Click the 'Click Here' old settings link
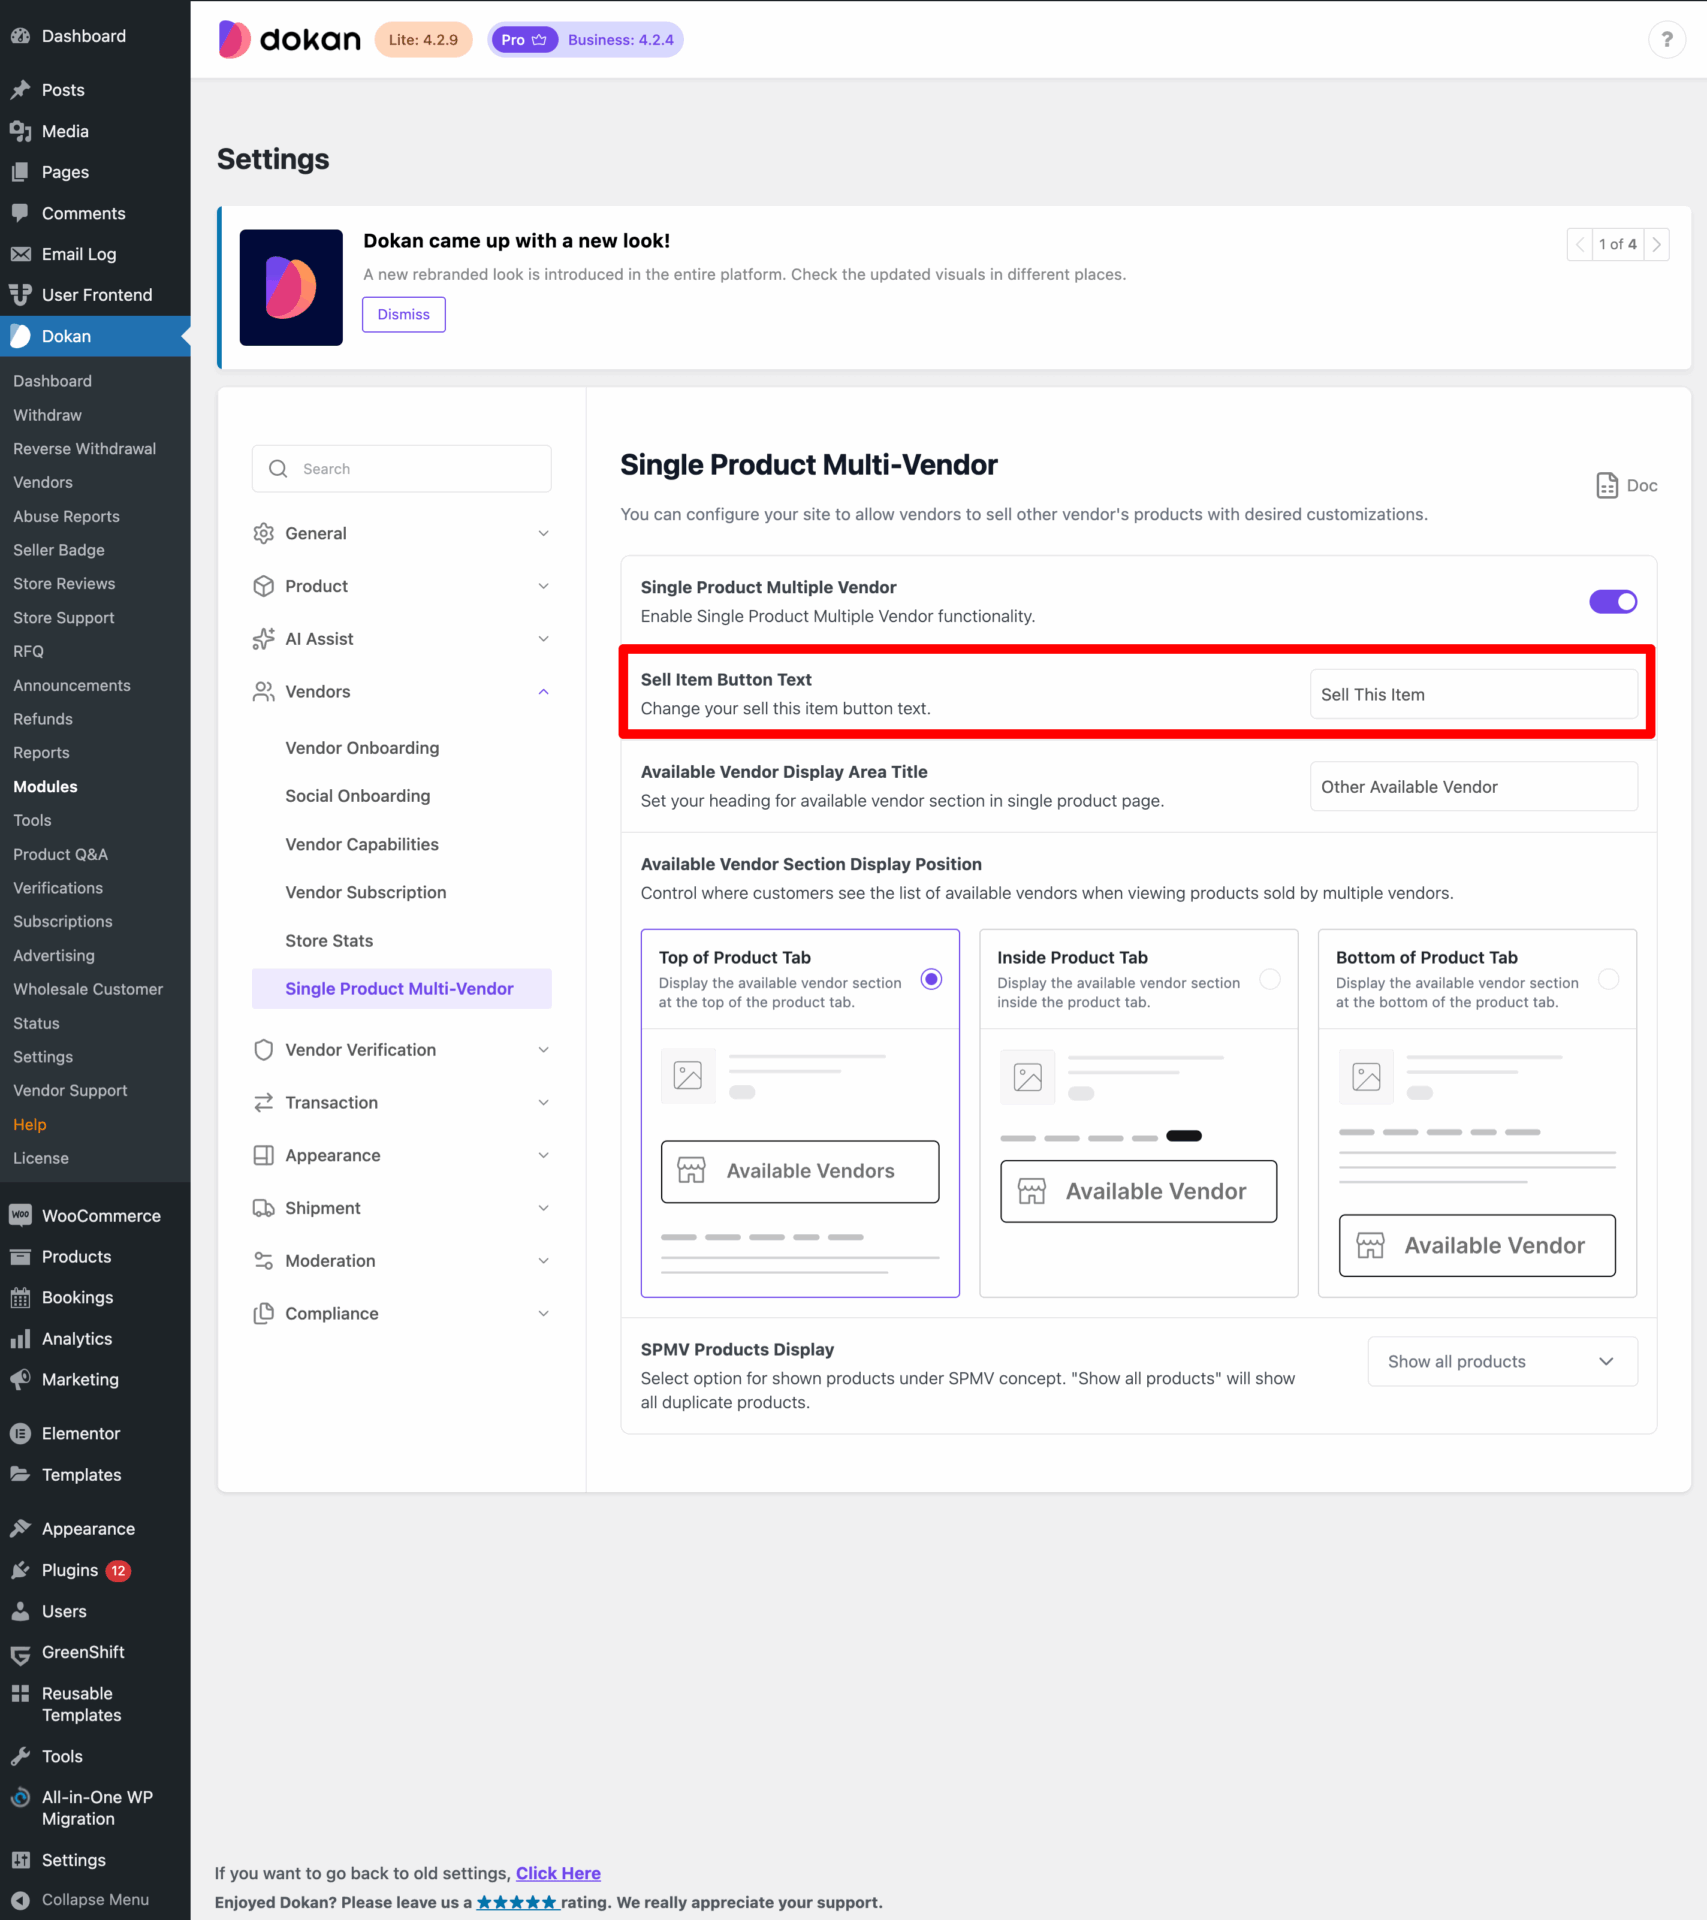This screenshot has height=1920, width=1707. [558, 1873]
